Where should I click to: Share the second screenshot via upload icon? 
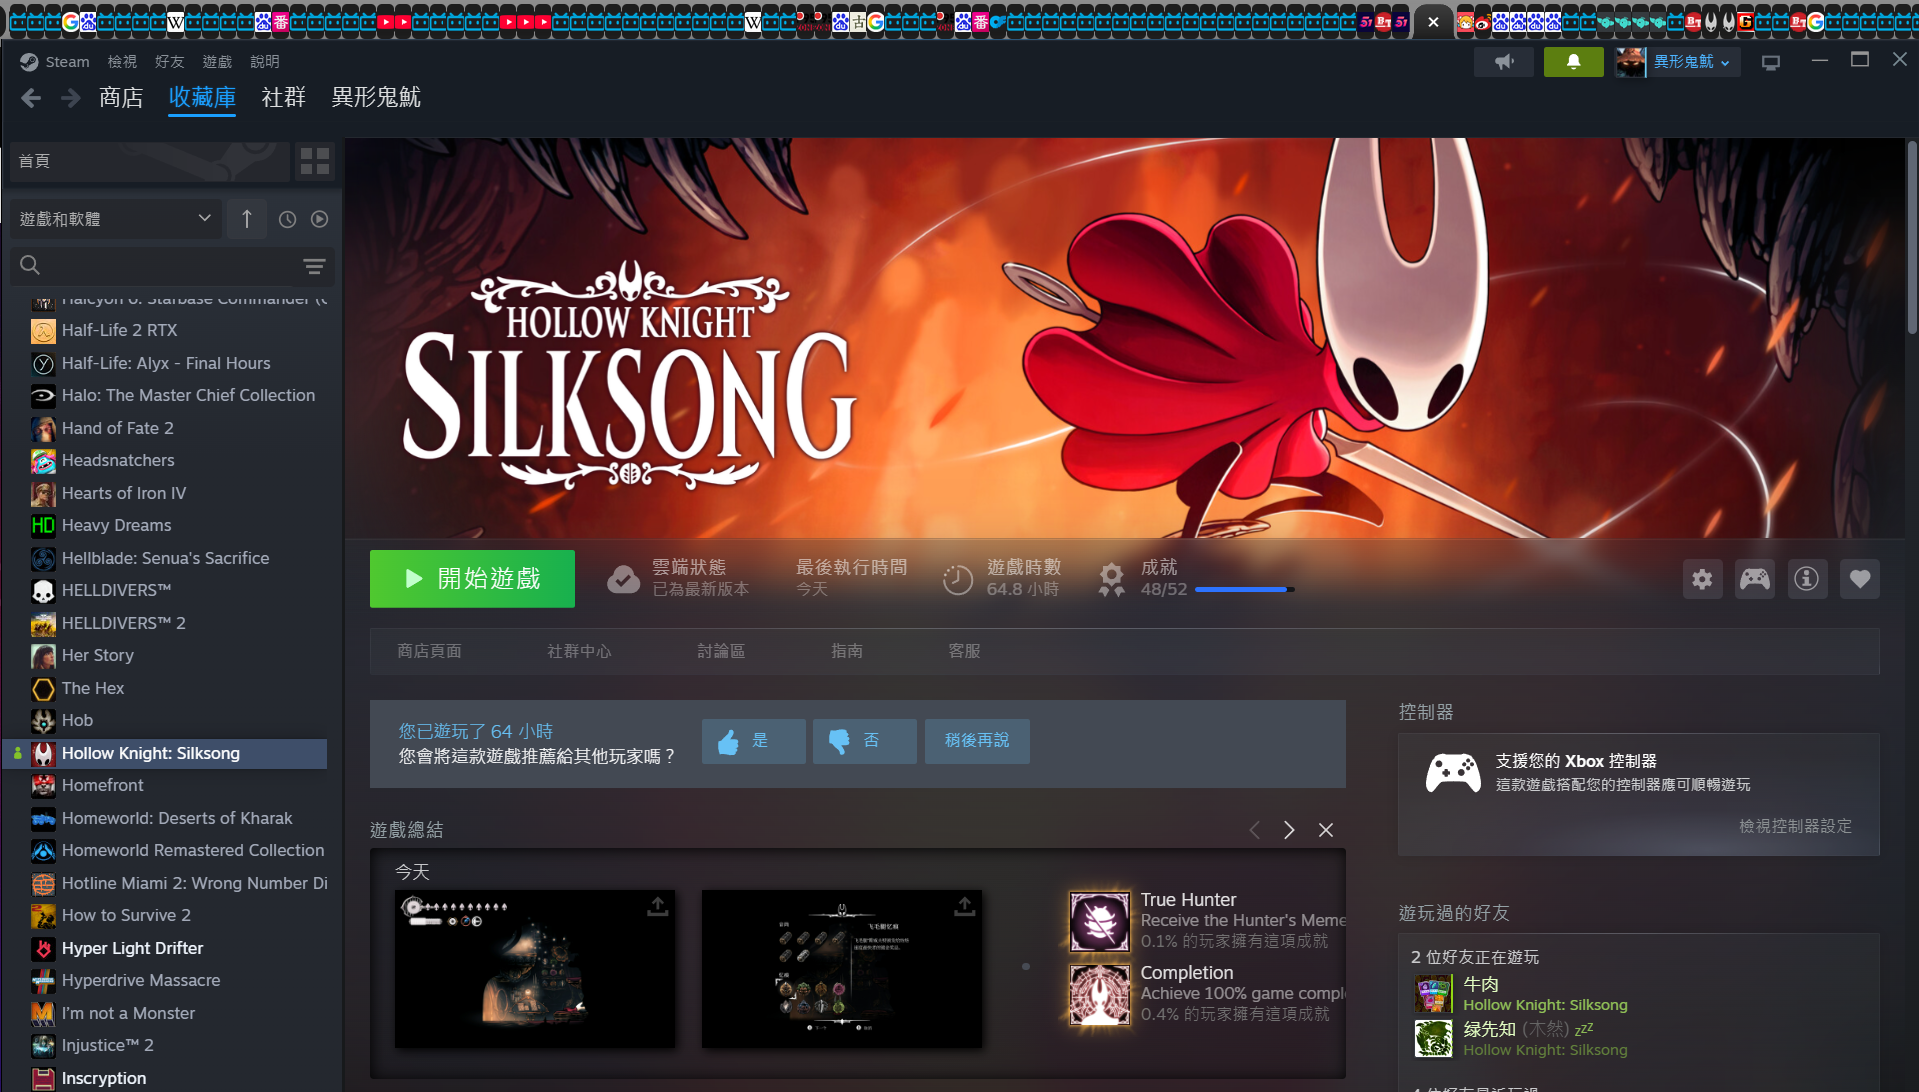point(964,907)
